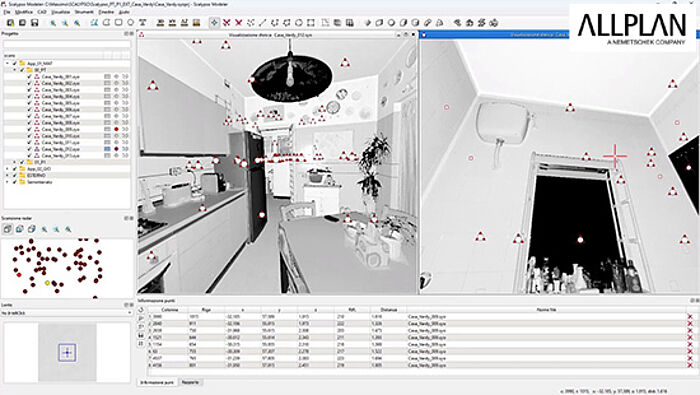
Task: Toggle checkmark of Casa_Verdy_013.syn
Action: pos(29,155)
